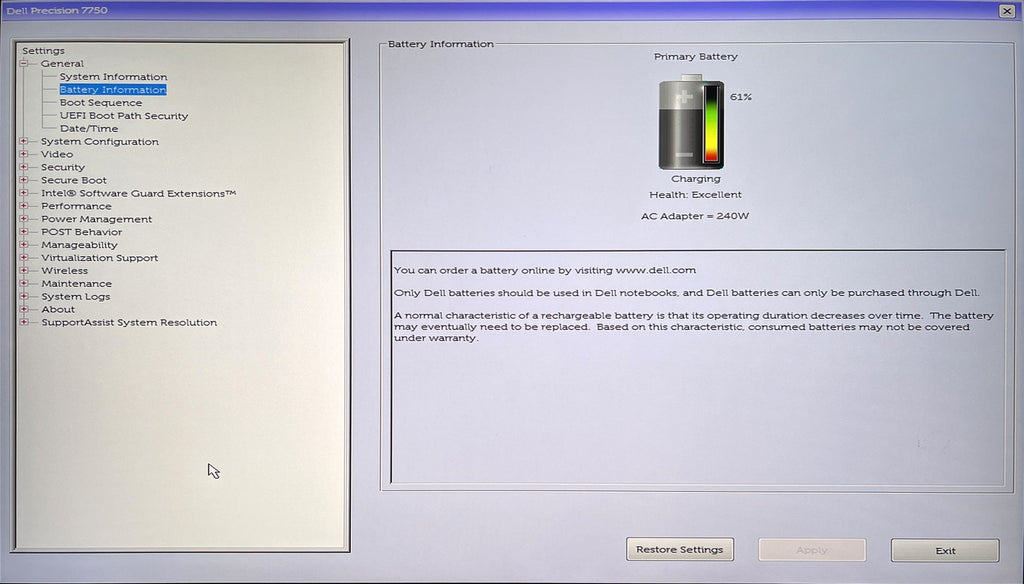
Task: Expand the Security plus icon
Action: [24, 167]
